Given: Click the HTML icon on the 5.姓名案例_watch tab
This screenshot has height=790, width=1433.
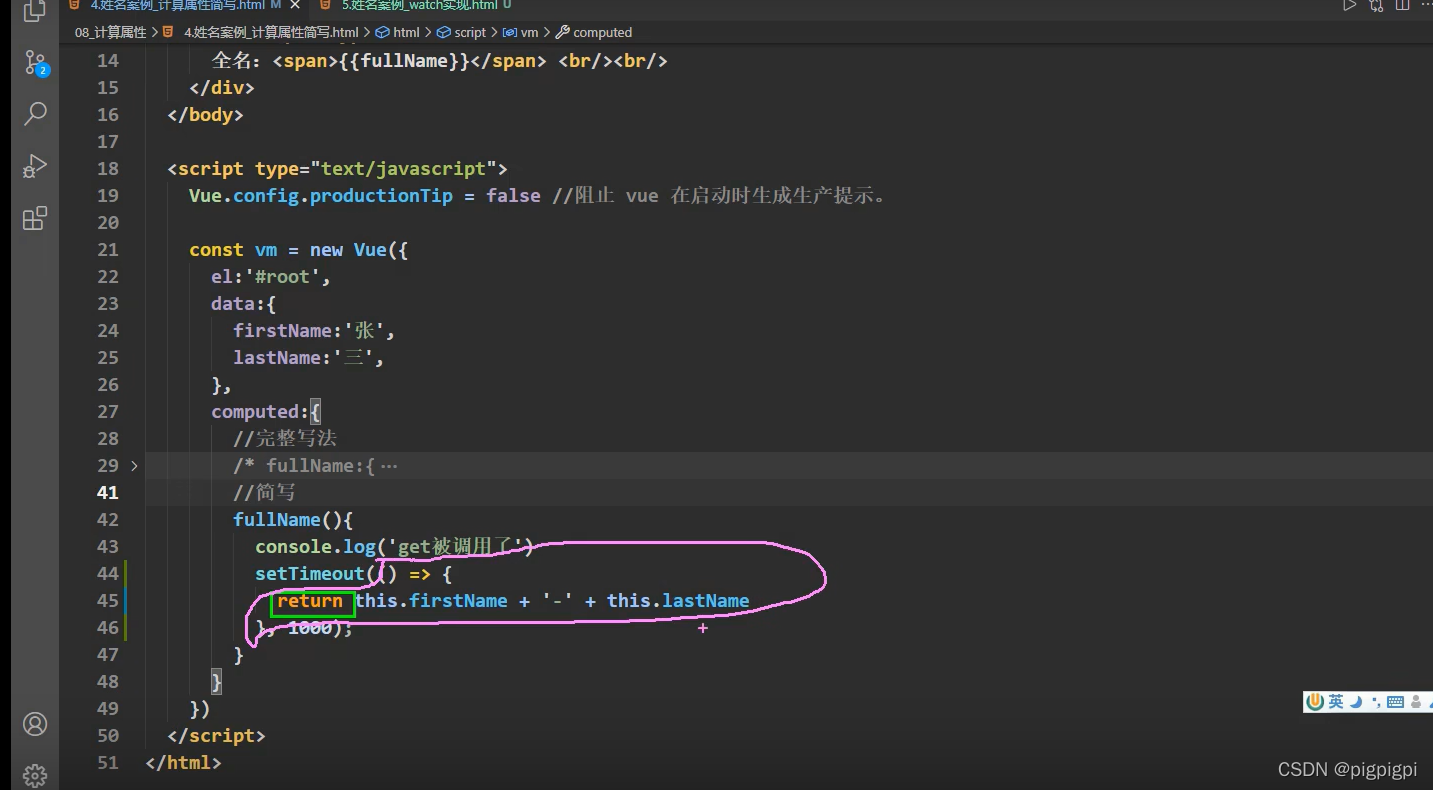Looking at the screenshot, I should click(326, 5).
